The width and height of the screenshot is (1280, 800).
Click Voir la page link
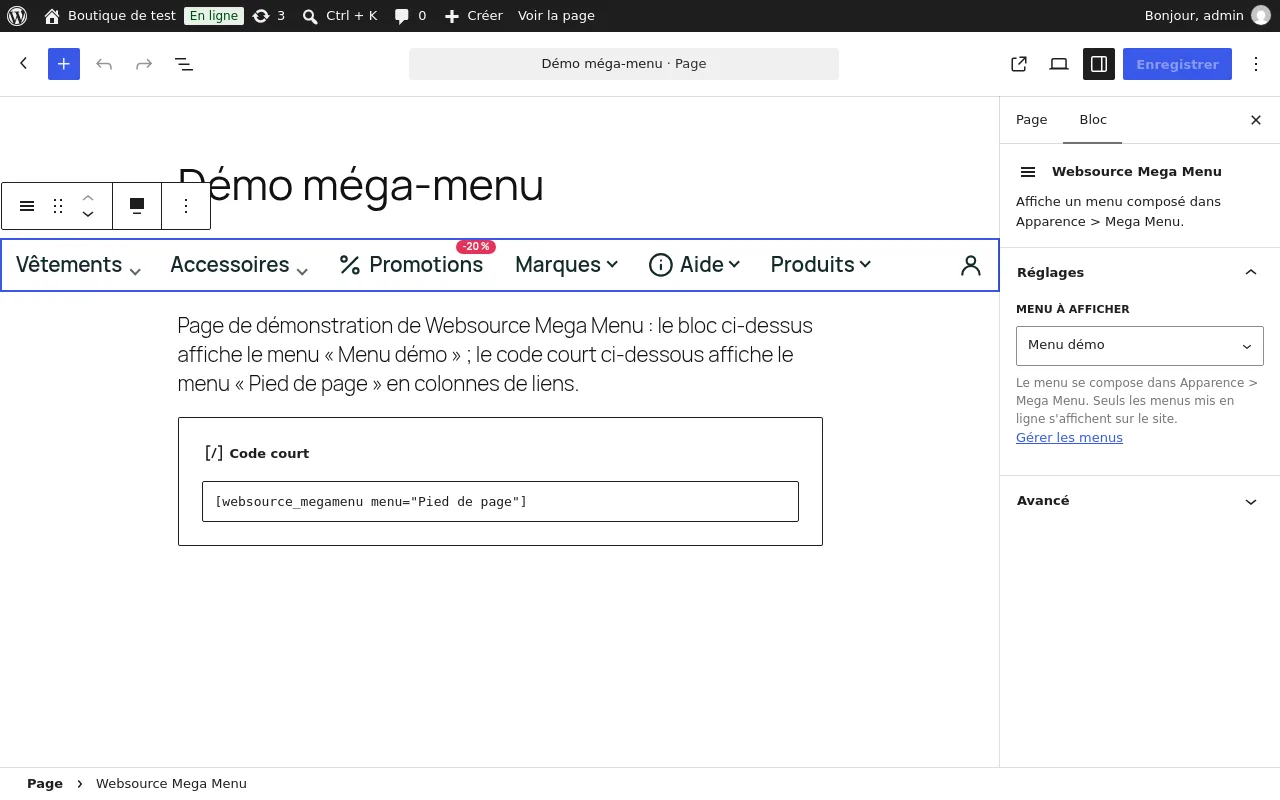tap(556, 16)
